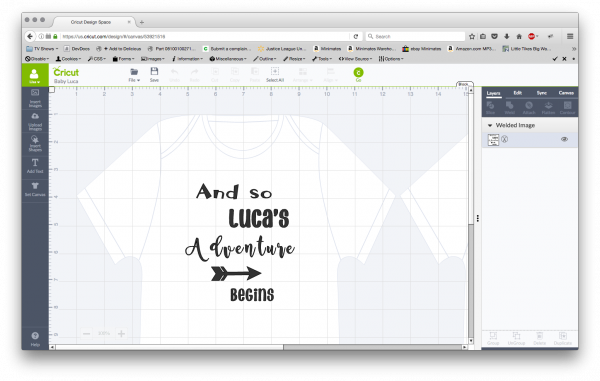Click the zoom in plus button
Screen dimensions: 600x381
(x=121, y=334)
